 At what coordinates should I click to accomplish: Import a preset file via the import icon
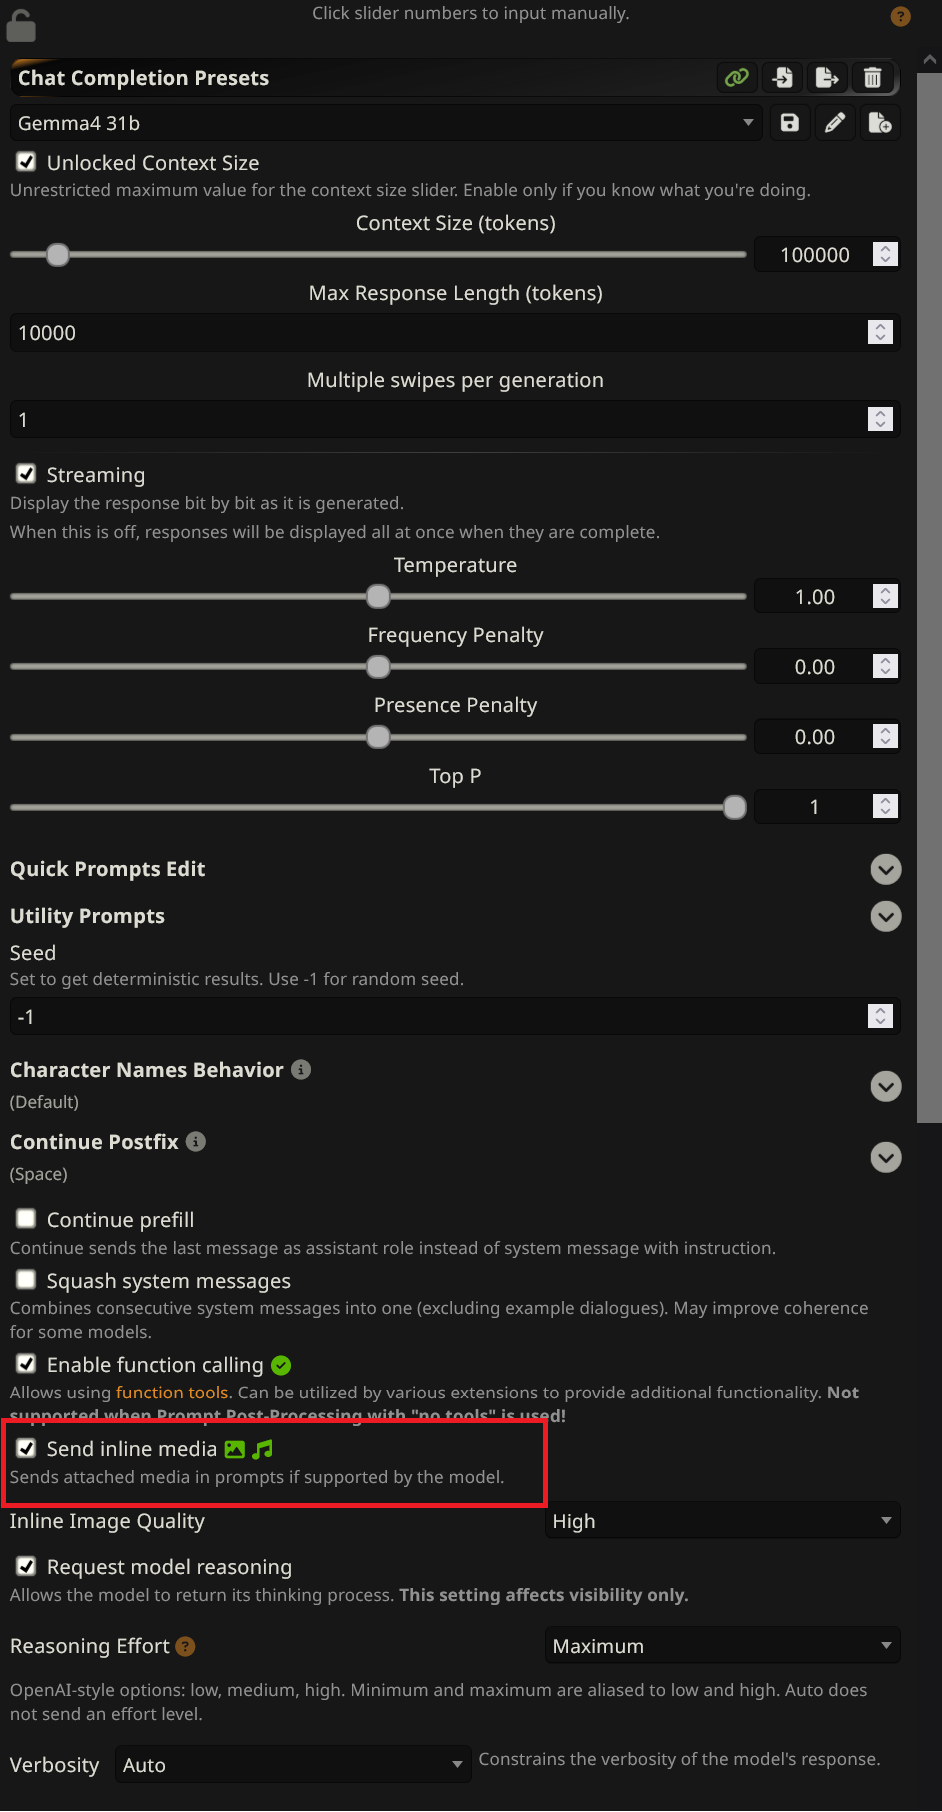coord(783,77)
